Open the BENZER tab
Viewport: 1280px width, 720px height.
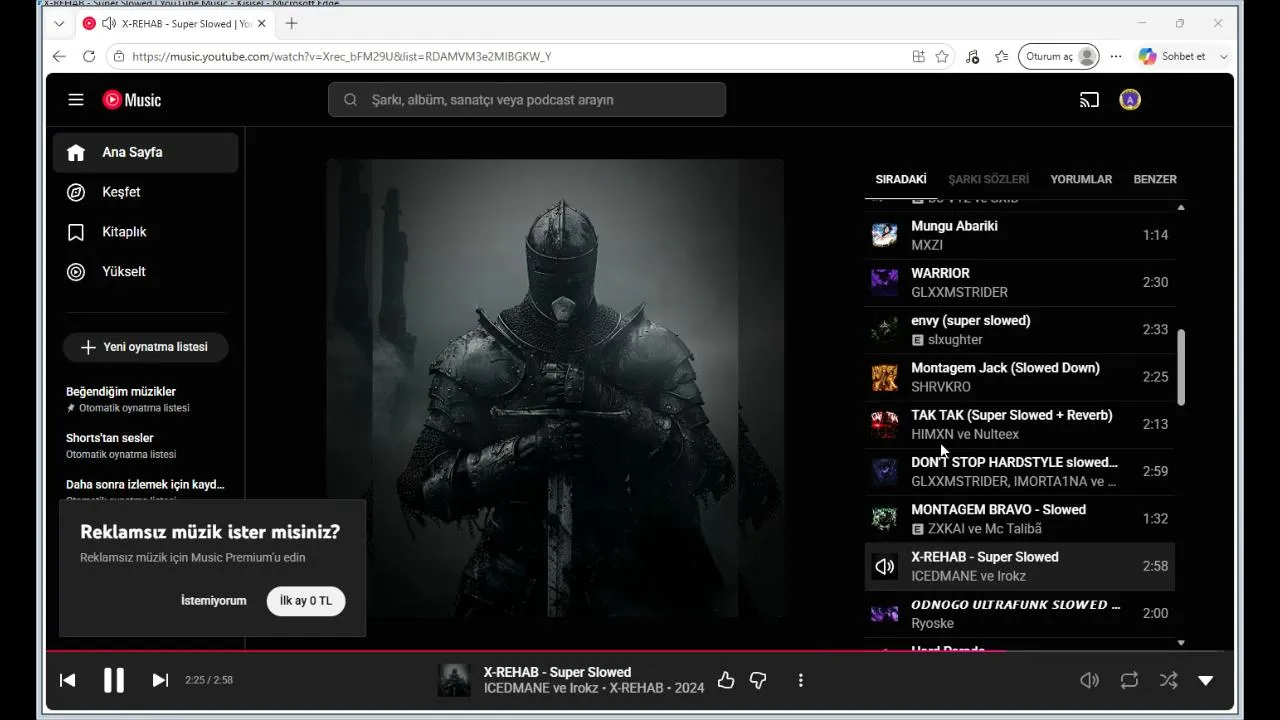1155,179
